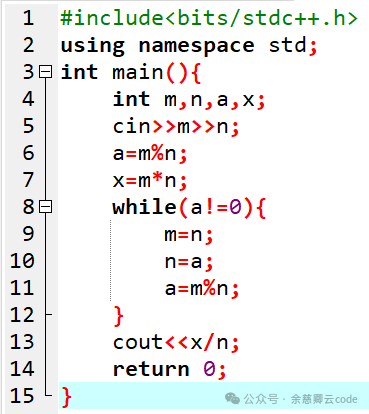This screenshot has height=414, width=369.
Task: Click the 'using namespace std;' statement
Action: (189, 46)
